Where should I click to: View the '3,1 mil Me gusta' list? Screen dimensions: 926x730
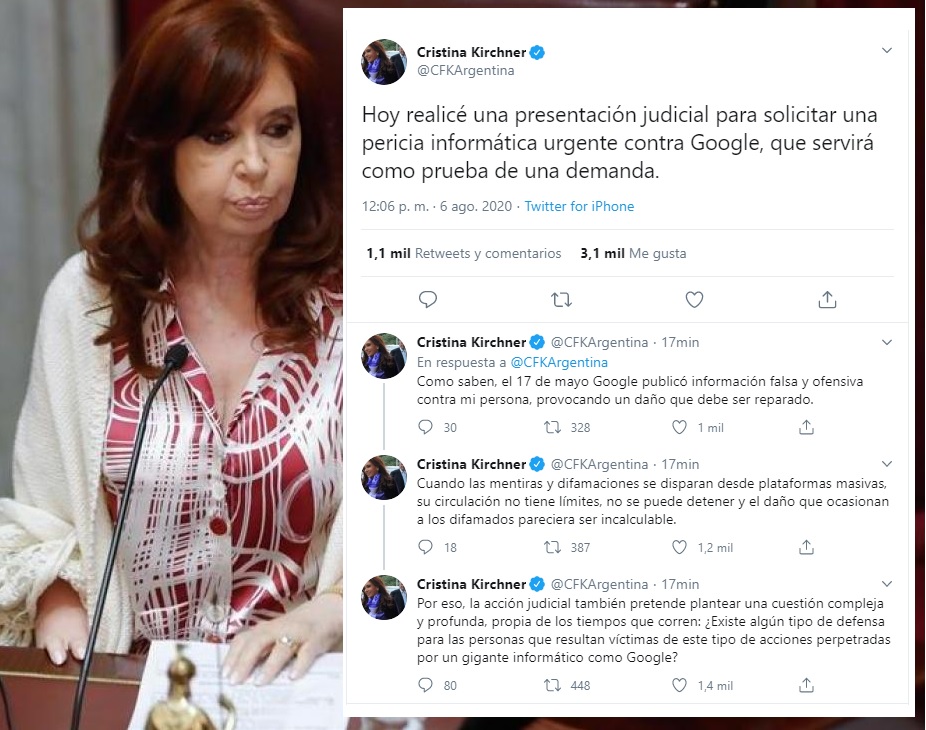[x=633, y=253]
